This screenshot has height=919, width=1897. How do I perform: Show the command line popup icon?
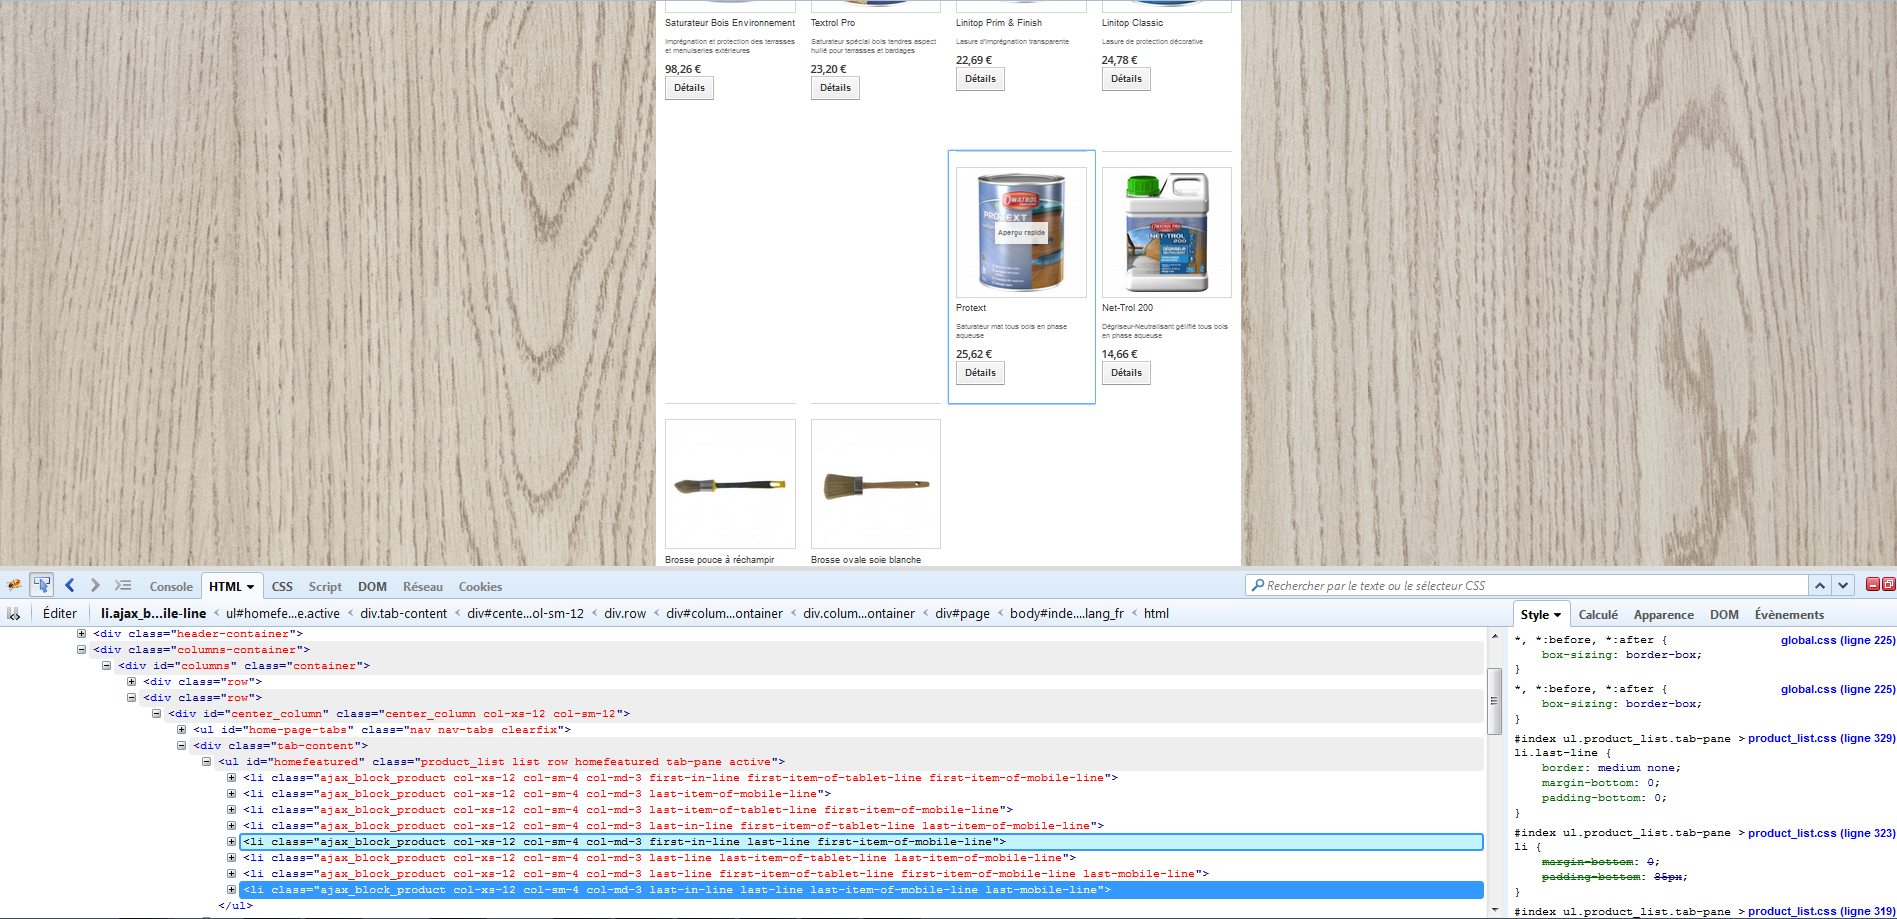(x=123, y=585)
